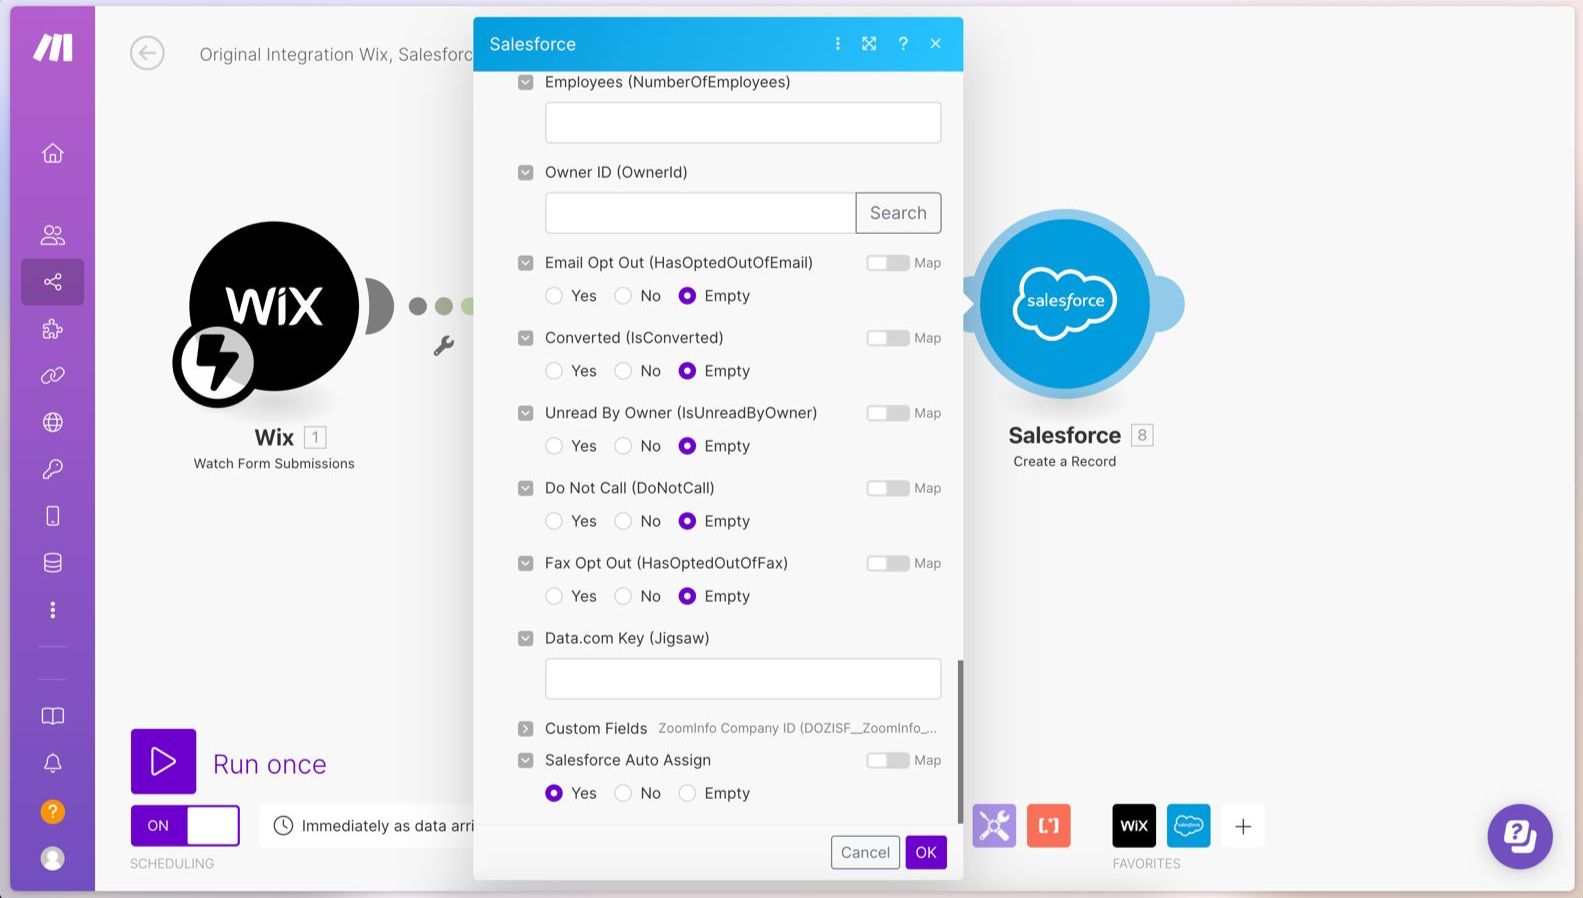Open the schedule setting 'Immediately as data arrives'
The width and height of the screenshot is (1583, 898).
[x=367, y=826]
